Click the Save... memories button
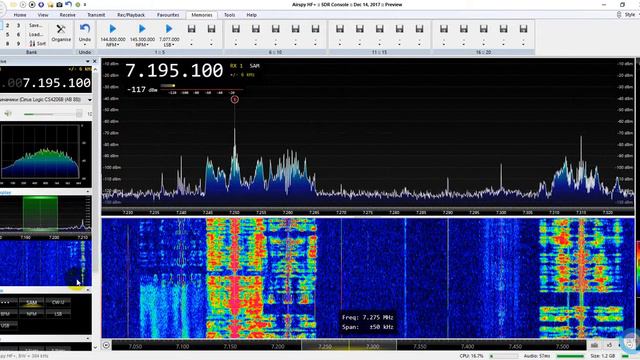The height and width of the screenshot is (360, 640). coord(37,25)
